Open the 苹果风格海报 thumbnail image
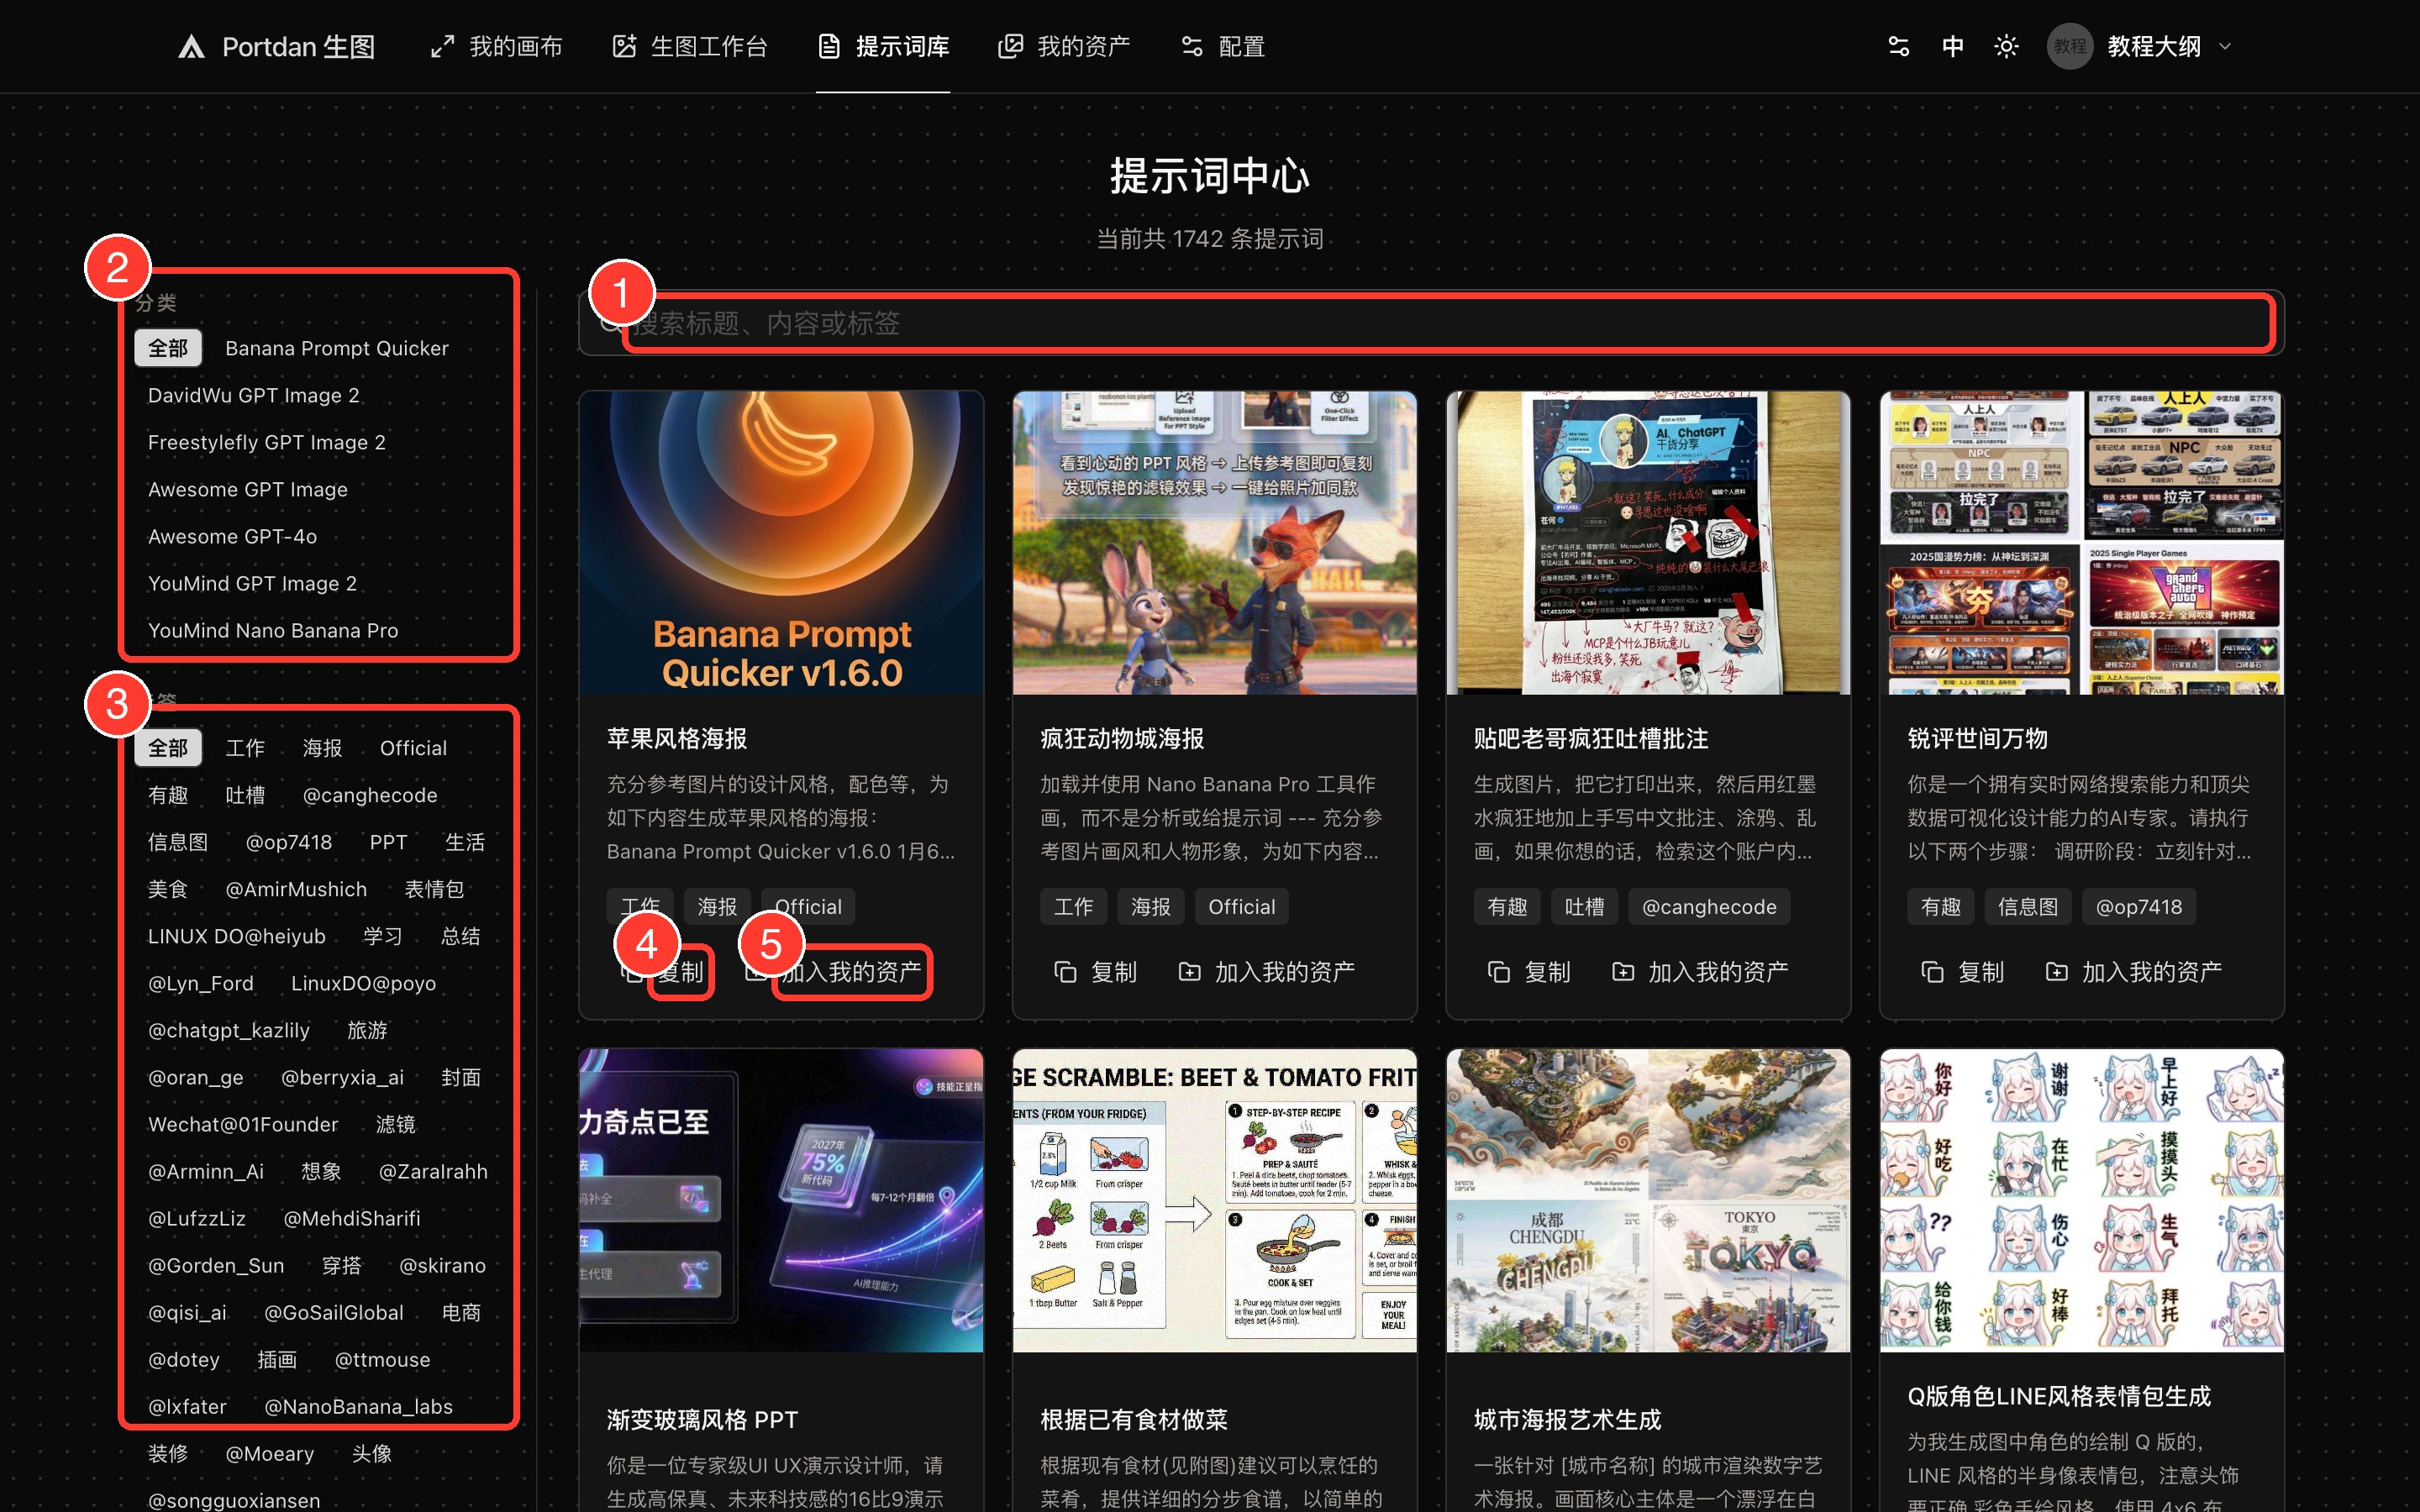This screenshot has width=2420, height=1512. [781, 543]
